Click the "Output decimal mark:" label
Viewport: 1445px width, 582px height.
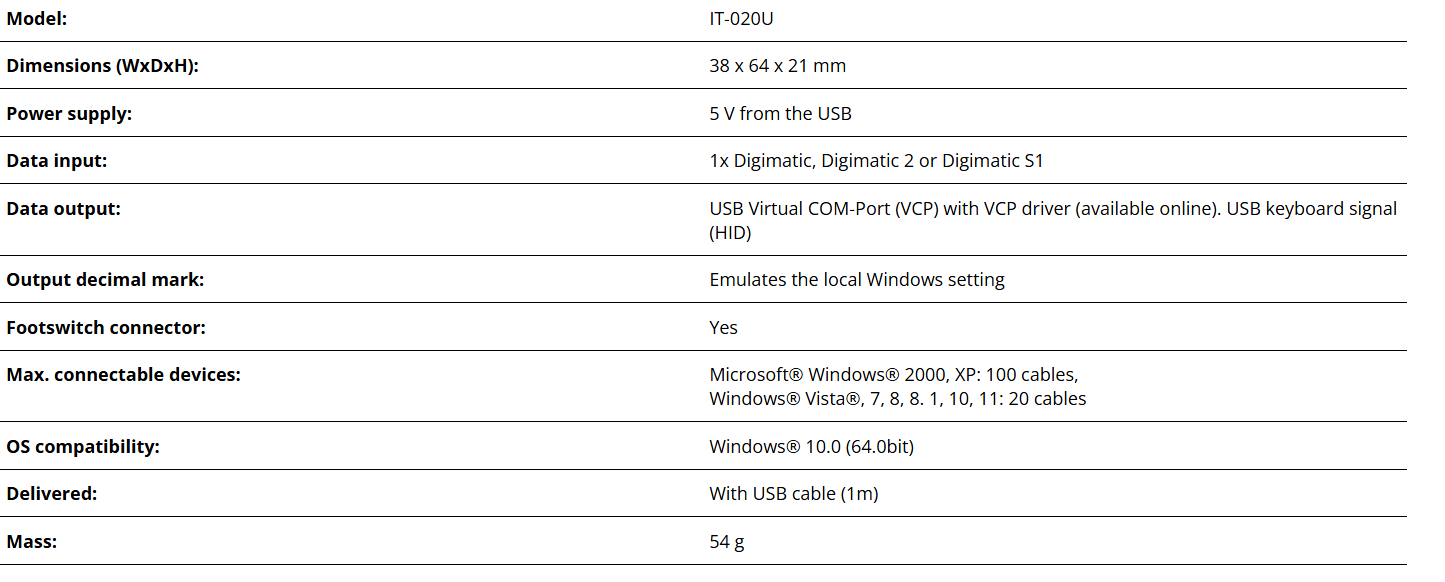(105, 280)
